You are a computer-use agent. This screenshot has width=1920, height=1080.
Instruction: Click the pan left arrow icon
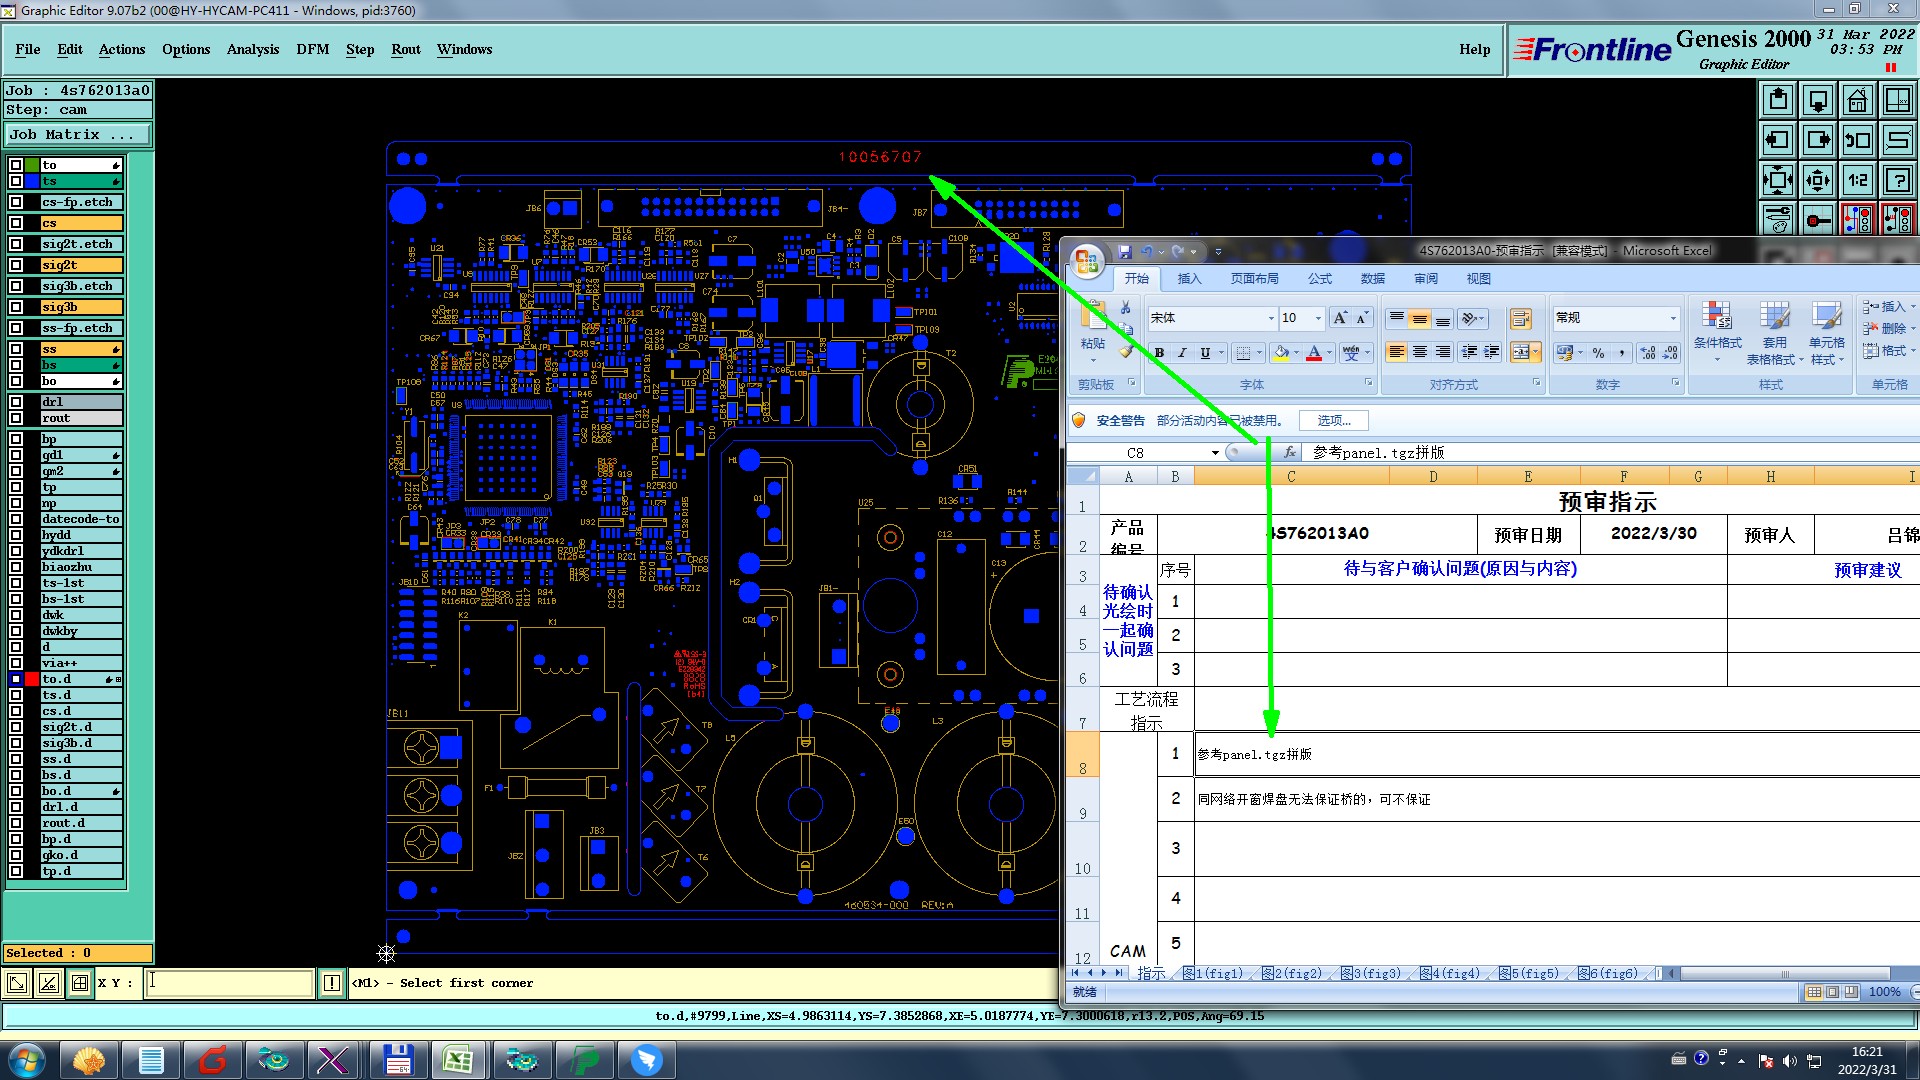coord(1777,140)
